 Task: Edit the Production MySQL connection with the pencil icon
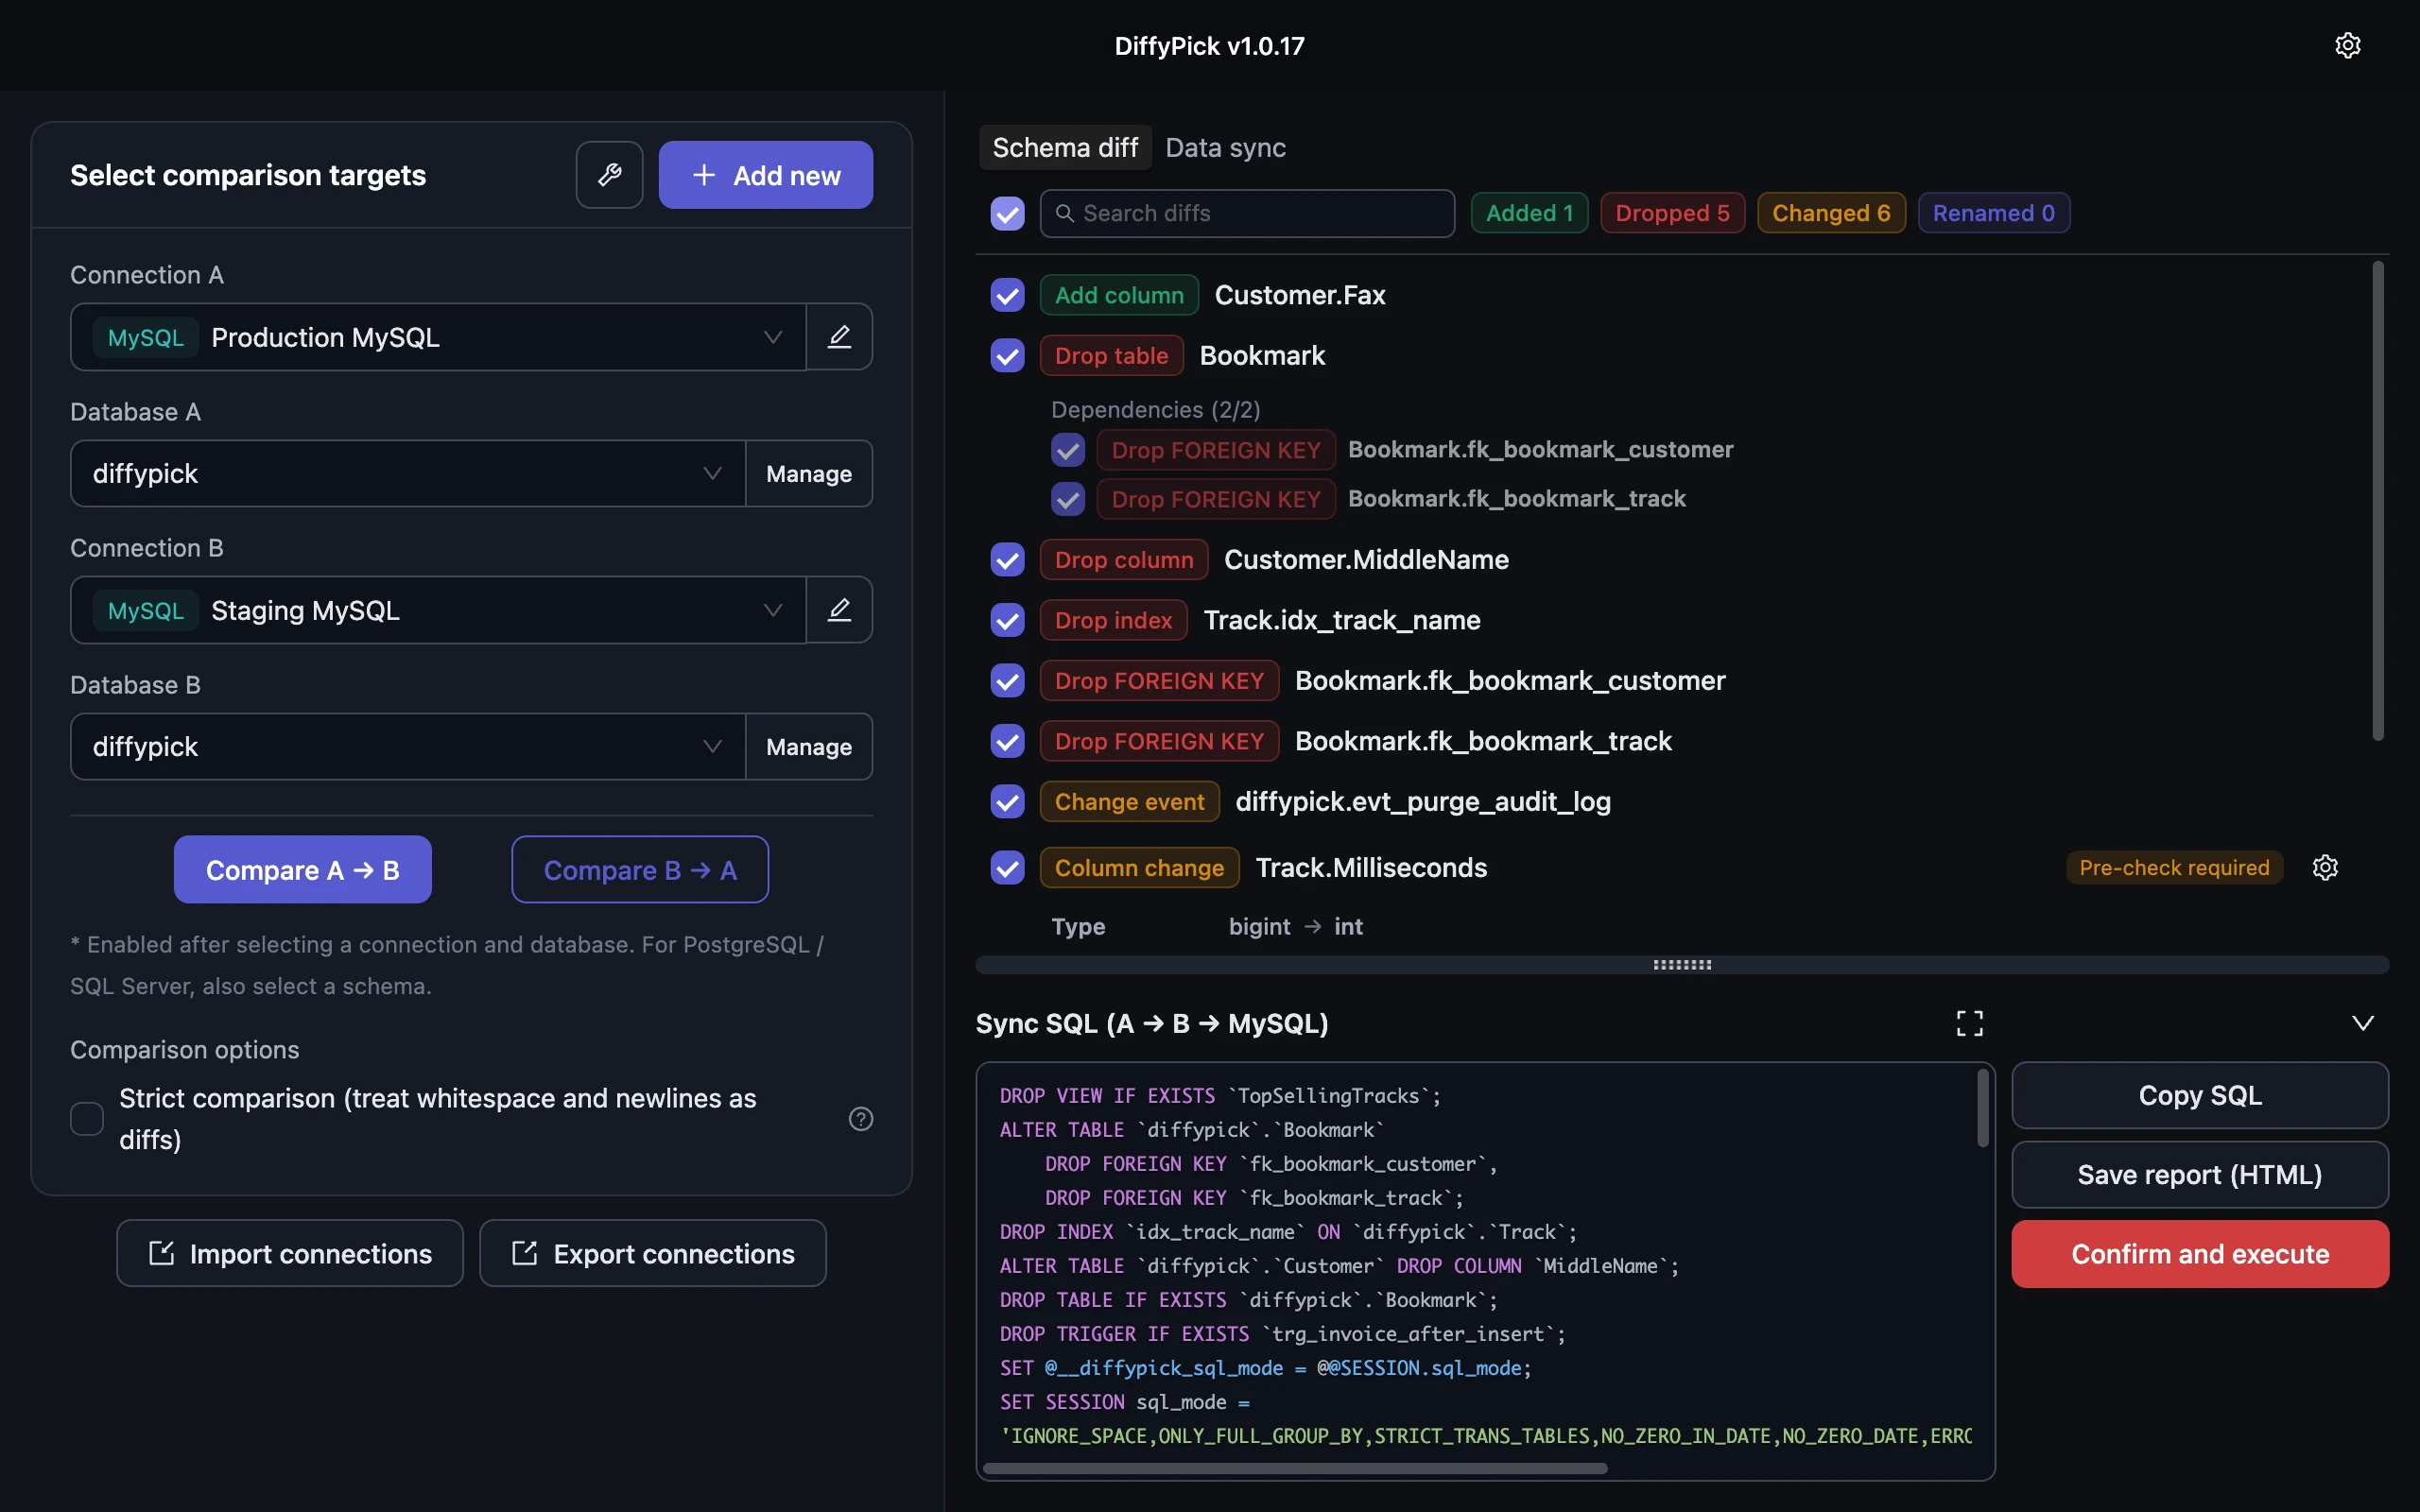[839, 337]
